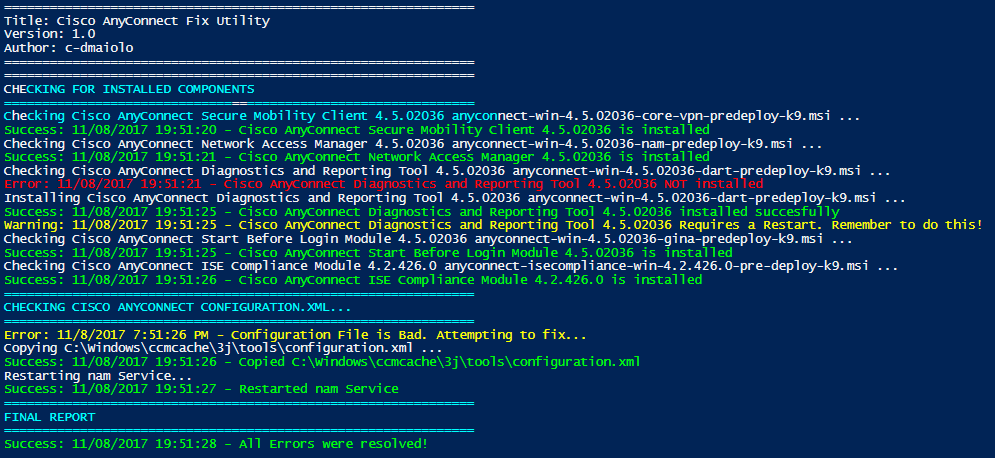Click the yellow 'Requires a Restart' warning line
Viewport: 995px width, 458px height.
[493, 225]
